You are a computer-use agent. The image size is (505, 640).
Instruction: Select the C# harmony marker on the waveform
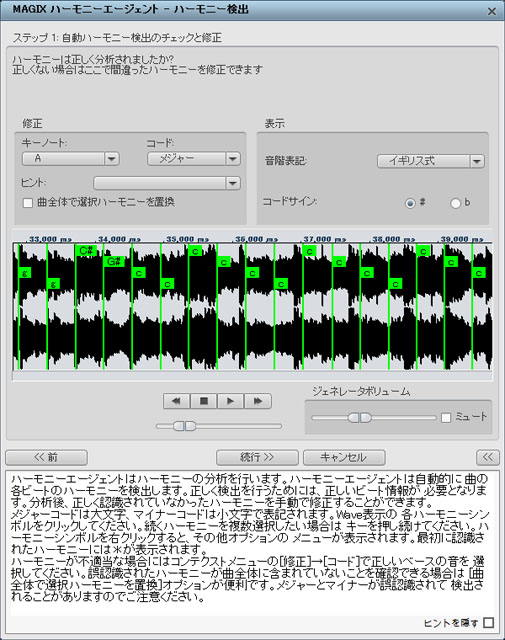tap(86, 251)
